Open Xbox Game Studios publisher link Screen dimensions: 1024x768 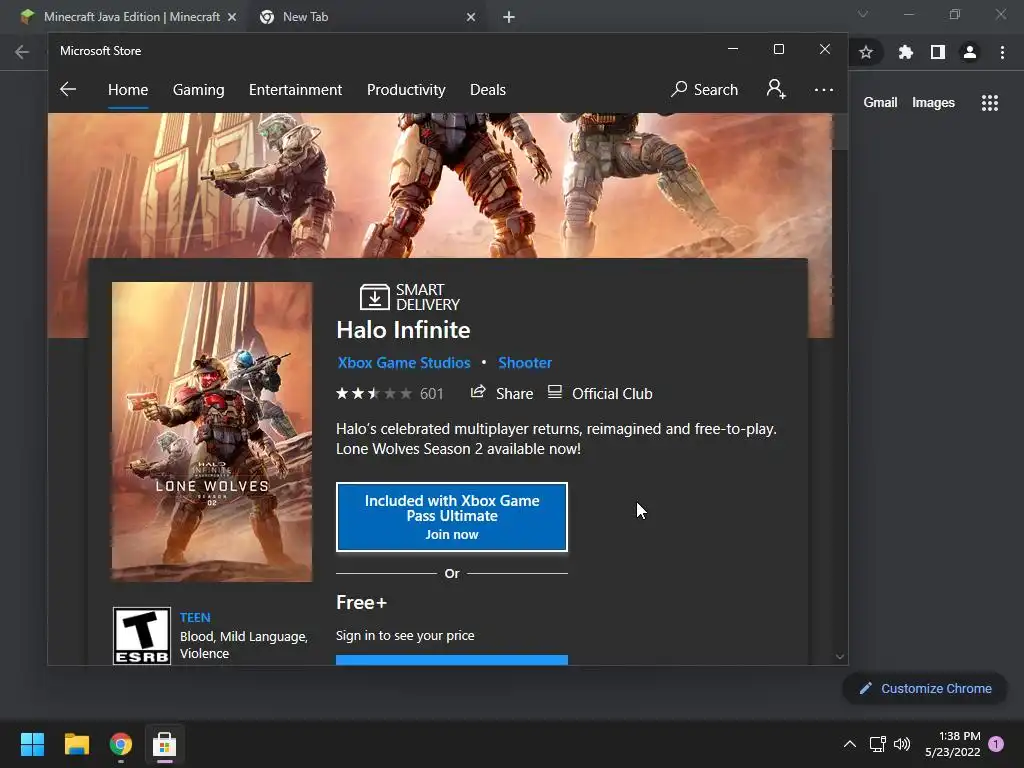(404, 363)
